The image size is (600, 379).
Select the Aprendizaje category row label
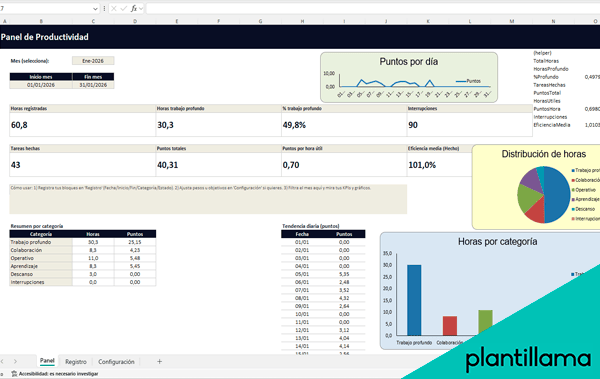[41, 266]
